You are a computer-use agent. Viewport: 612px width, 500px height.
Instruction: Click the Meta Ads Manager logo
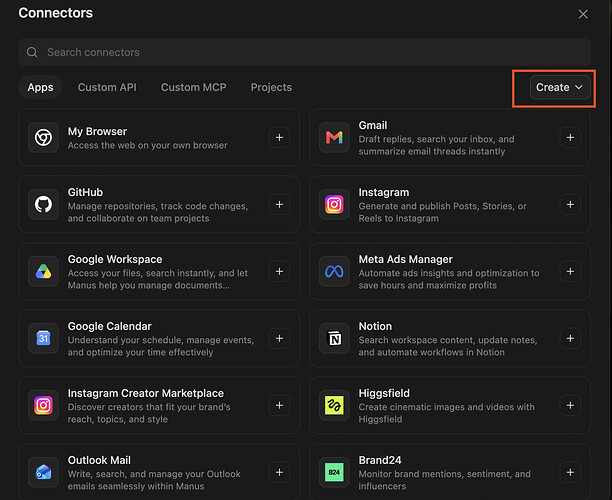pyautogui.click(x=334, y=271)
